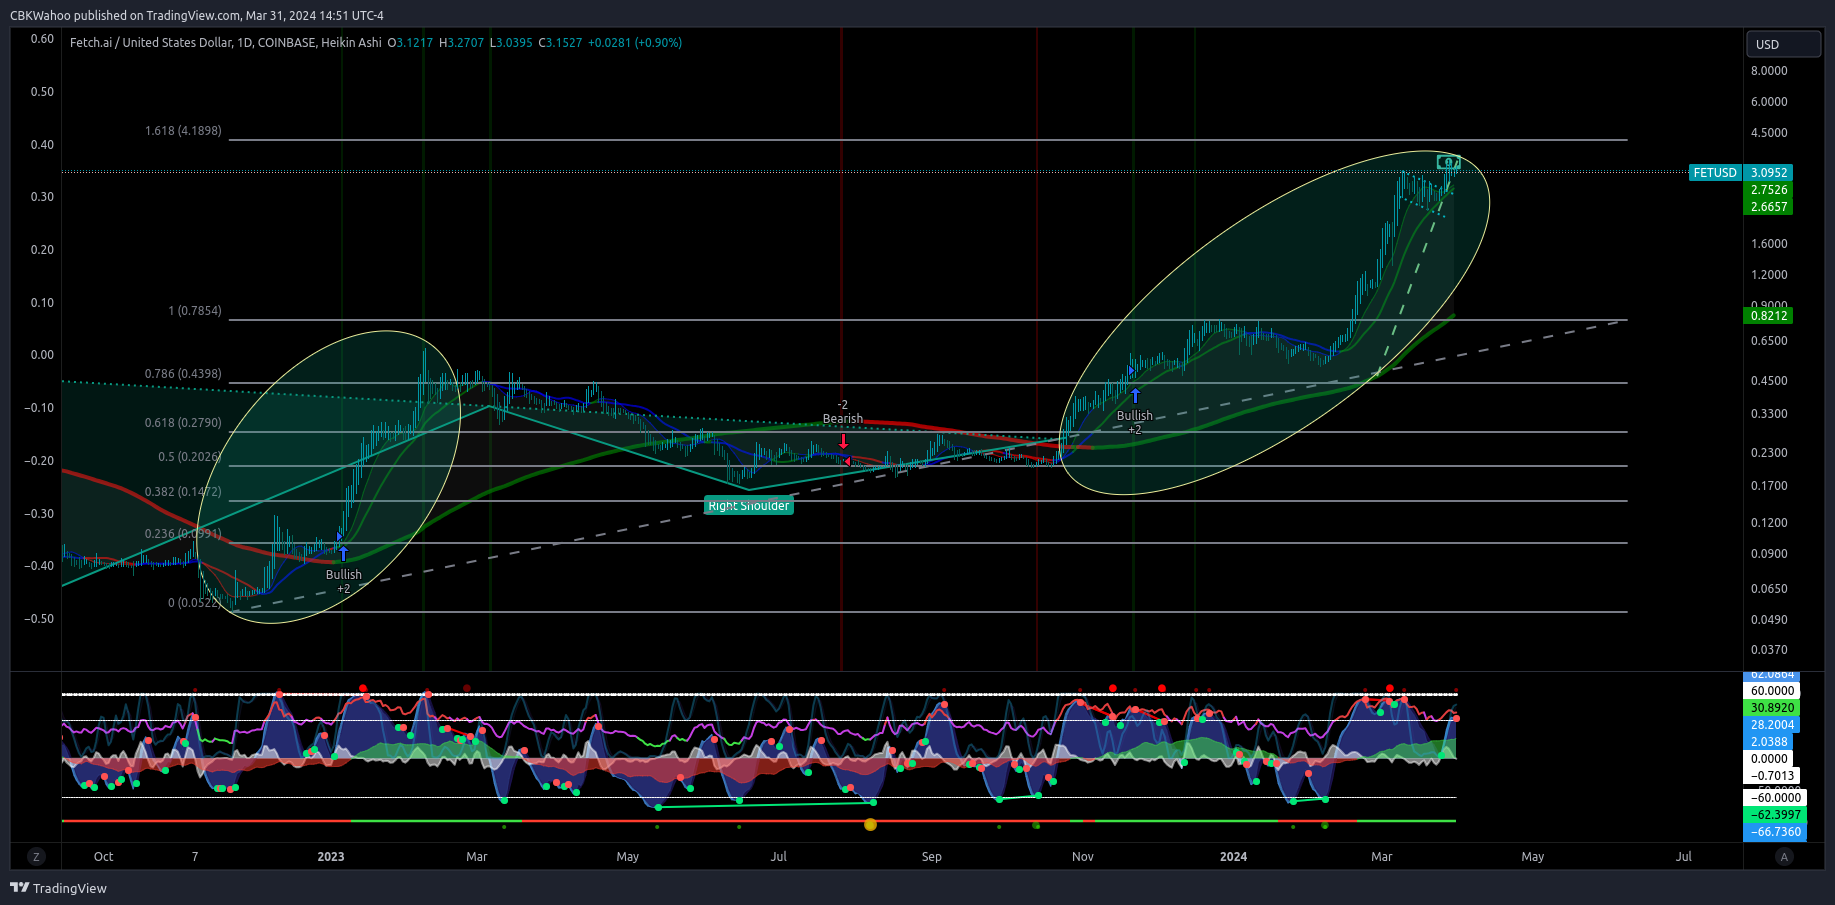Click the 0.0370 price scale value

click(x=1769, y=650)
